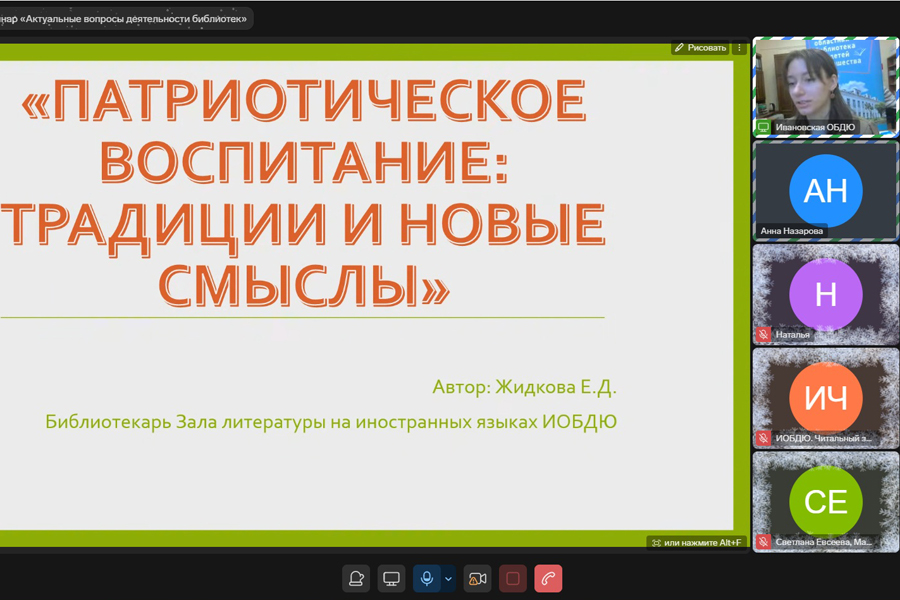The height and width of the screenshot is (600, 900).
Task: Click the fullscreen Alt+F hint button
Action: tap(696, 543)
